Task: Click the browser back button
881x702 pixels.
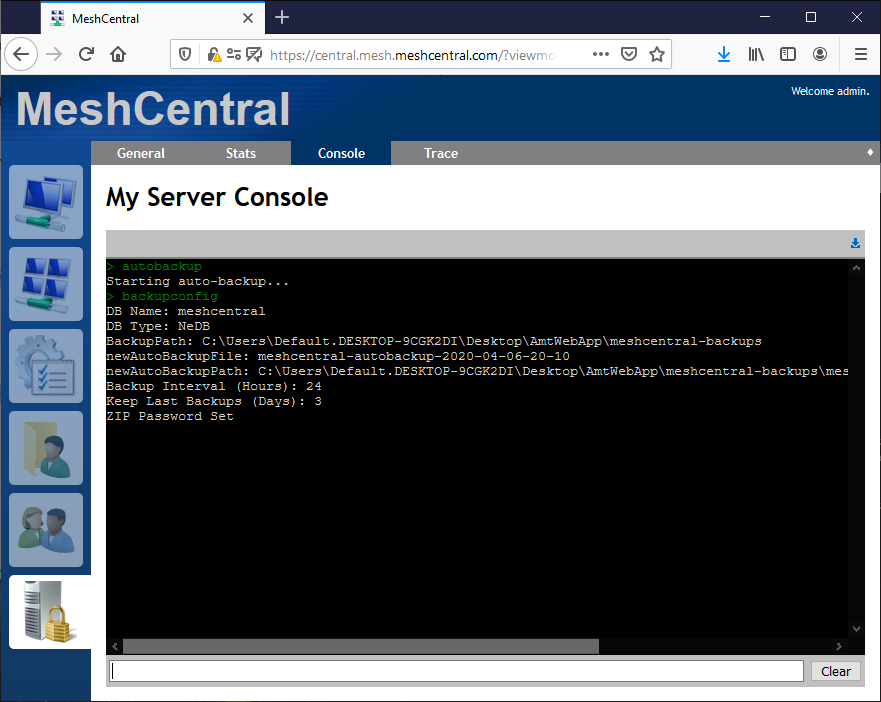Action: coord(21,55)
